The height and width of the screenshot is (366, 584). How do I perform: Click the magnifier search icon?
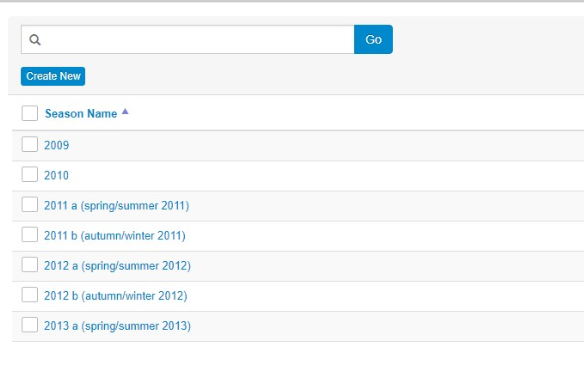pos(35,39)
